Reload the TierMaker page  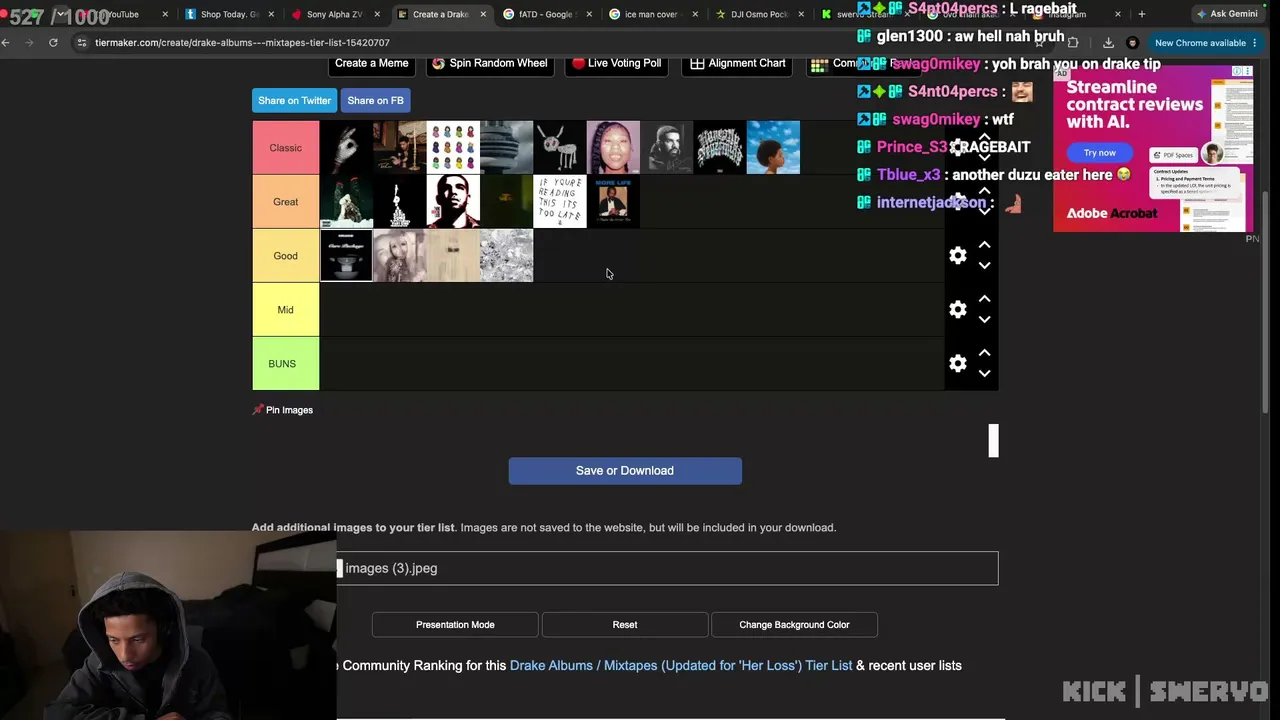coord(53,43)
